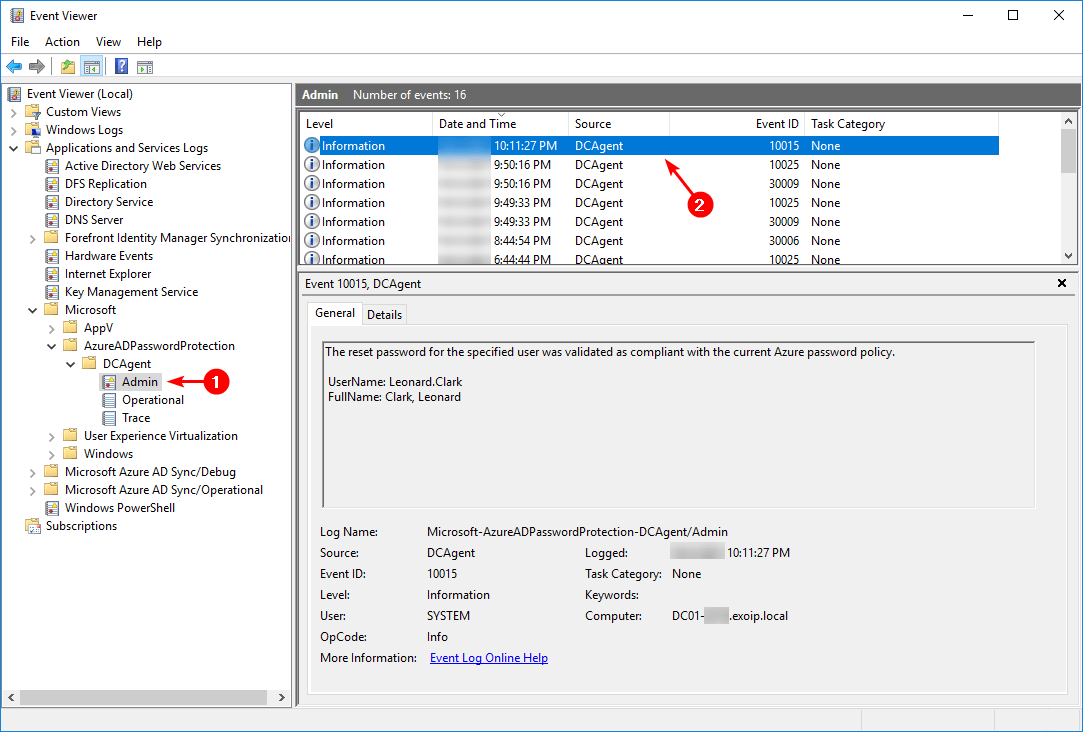Toggle Show/Hide Action Pane toolbar icon
Image resolution: width=1083 pixels, height=732 pixels.
click(145, 67)
